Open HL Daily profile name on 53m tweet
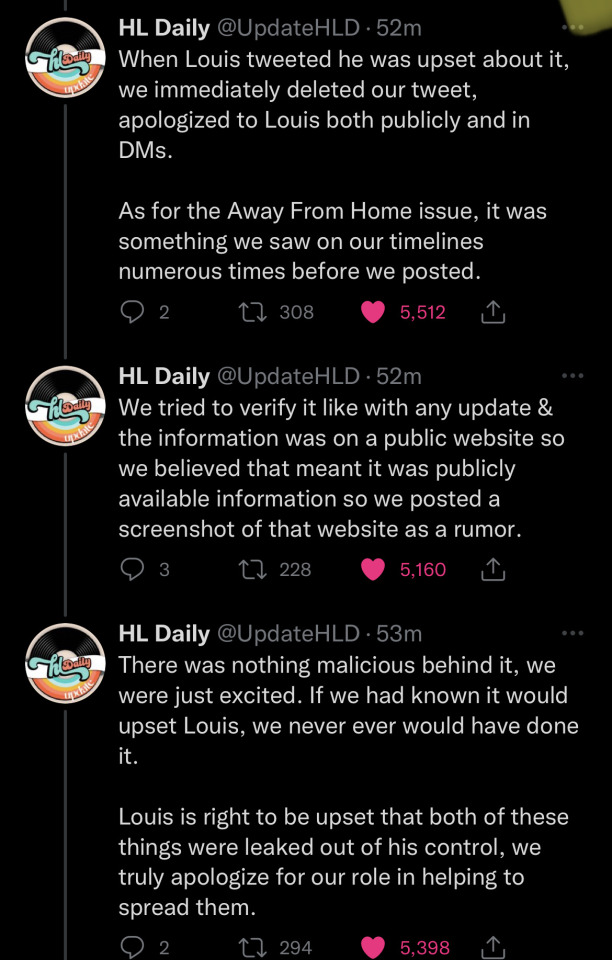 [164, 634]
